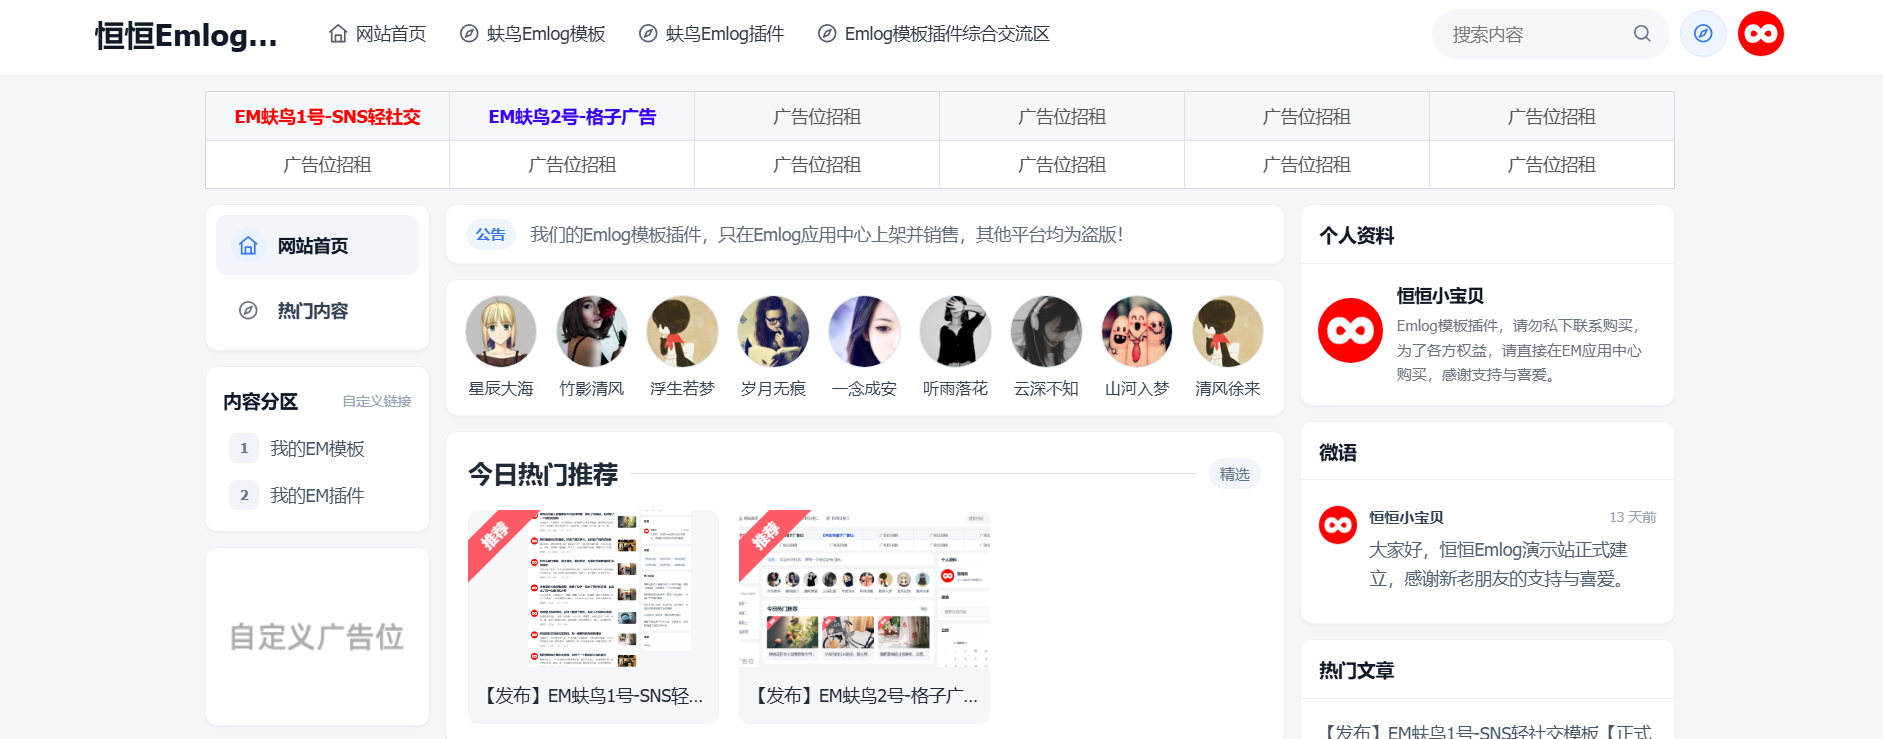
Task: Open 岁月无痕 user avatar
Action: (774, 331)
